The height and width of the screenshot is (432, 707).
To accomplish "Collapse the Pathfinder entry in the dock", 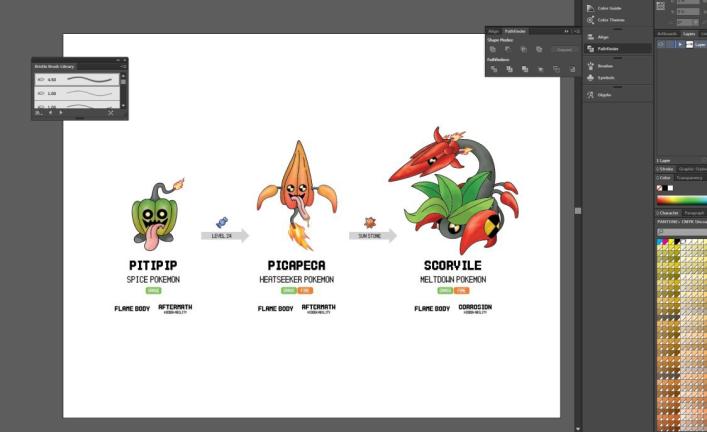I will click(x=616, y=49).
